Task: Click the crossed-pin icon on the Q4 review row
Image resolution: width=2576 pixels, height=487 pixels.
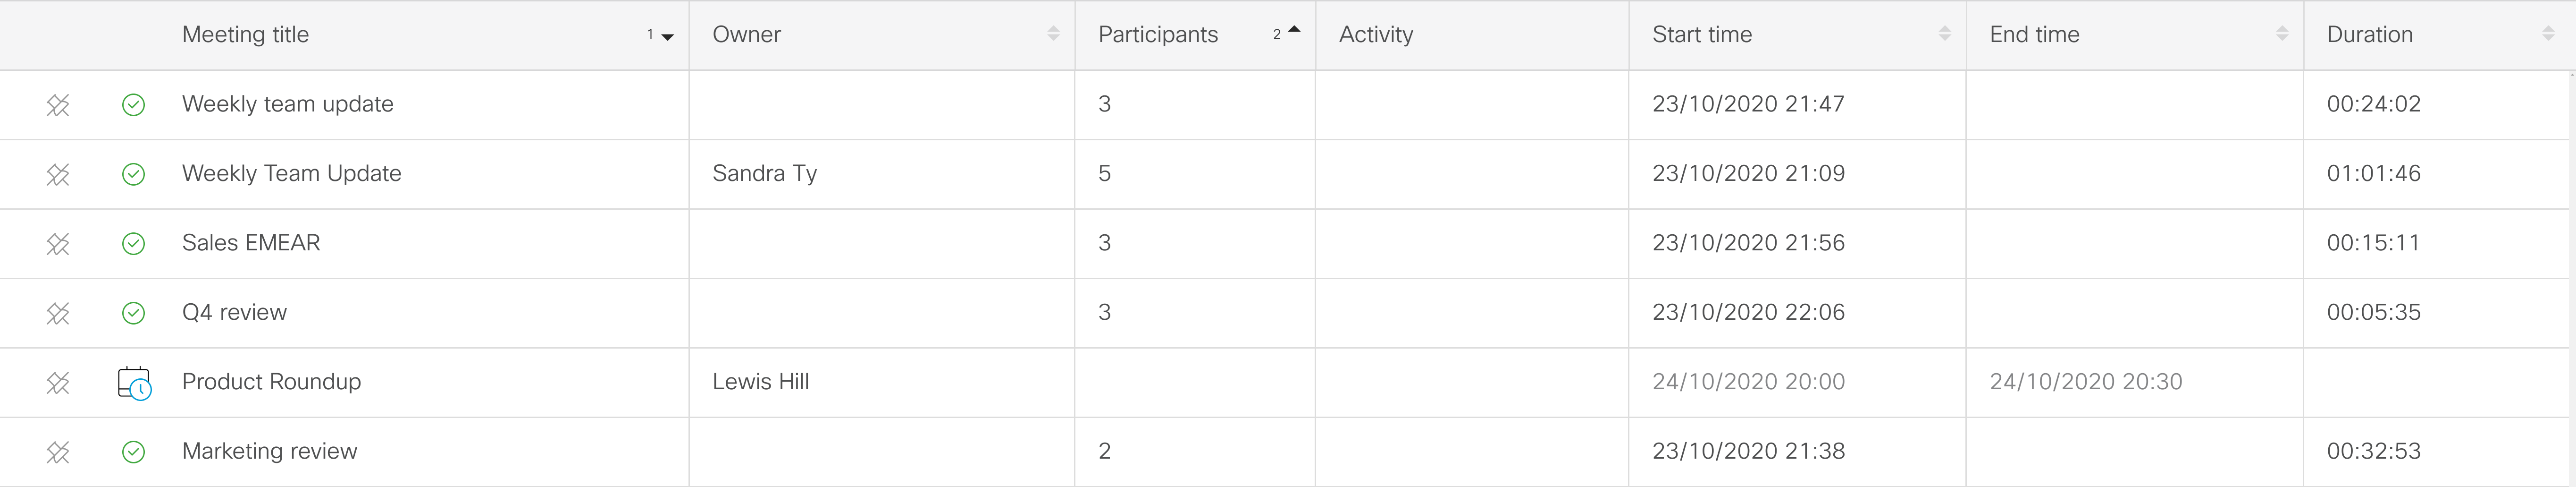Action: coord(58,312)
